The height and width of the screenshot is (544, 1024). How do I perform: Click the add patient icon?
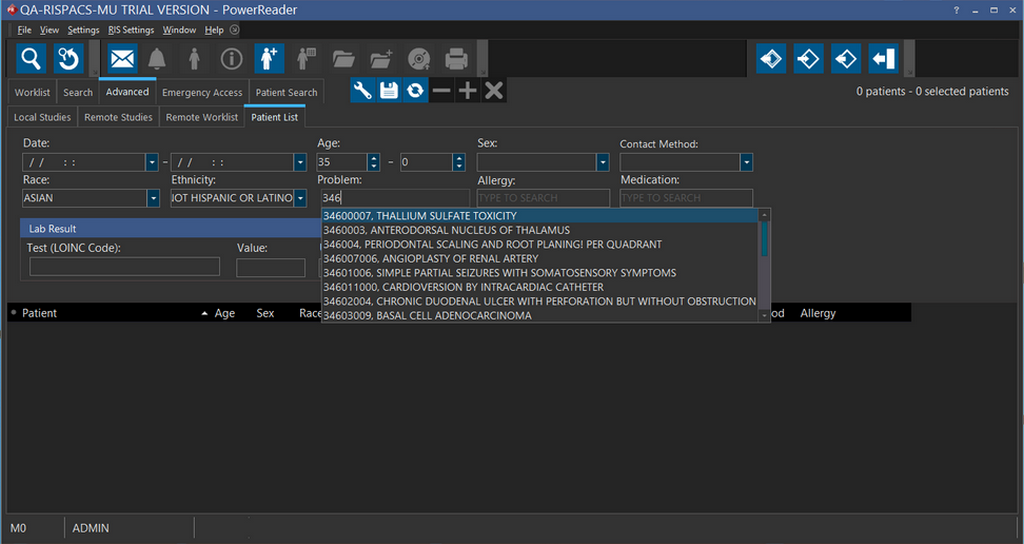point(269,59)
